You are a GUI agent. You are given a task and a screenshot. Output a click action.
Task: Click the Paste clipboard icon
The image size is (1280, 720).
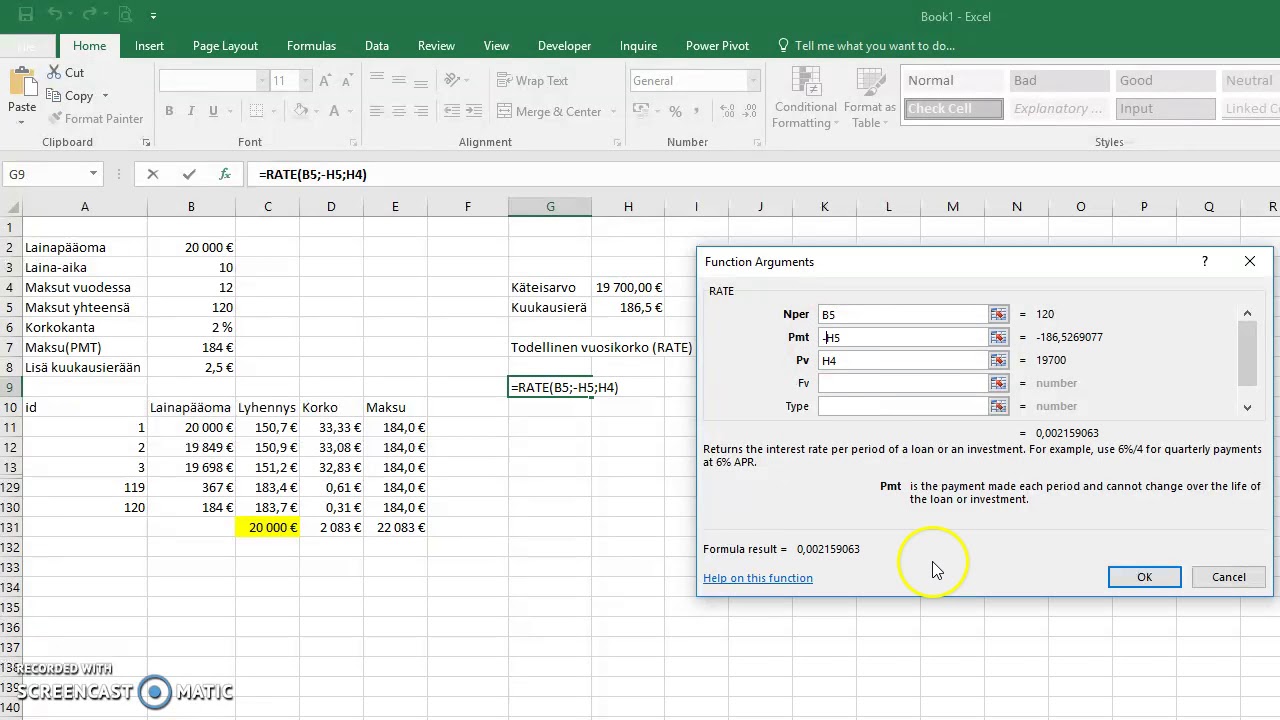[x=22, y=85]
